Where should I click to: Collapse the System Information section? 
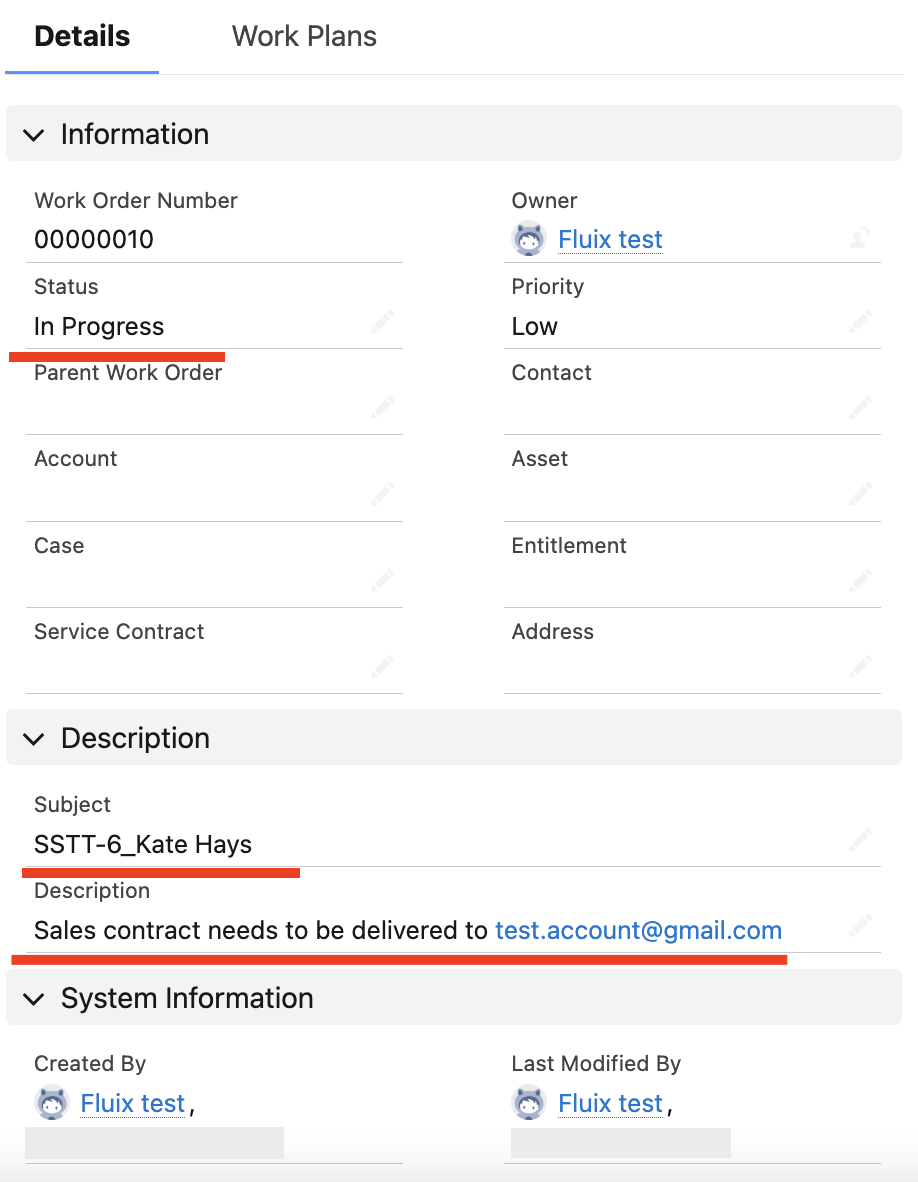(x=33, y=998)
